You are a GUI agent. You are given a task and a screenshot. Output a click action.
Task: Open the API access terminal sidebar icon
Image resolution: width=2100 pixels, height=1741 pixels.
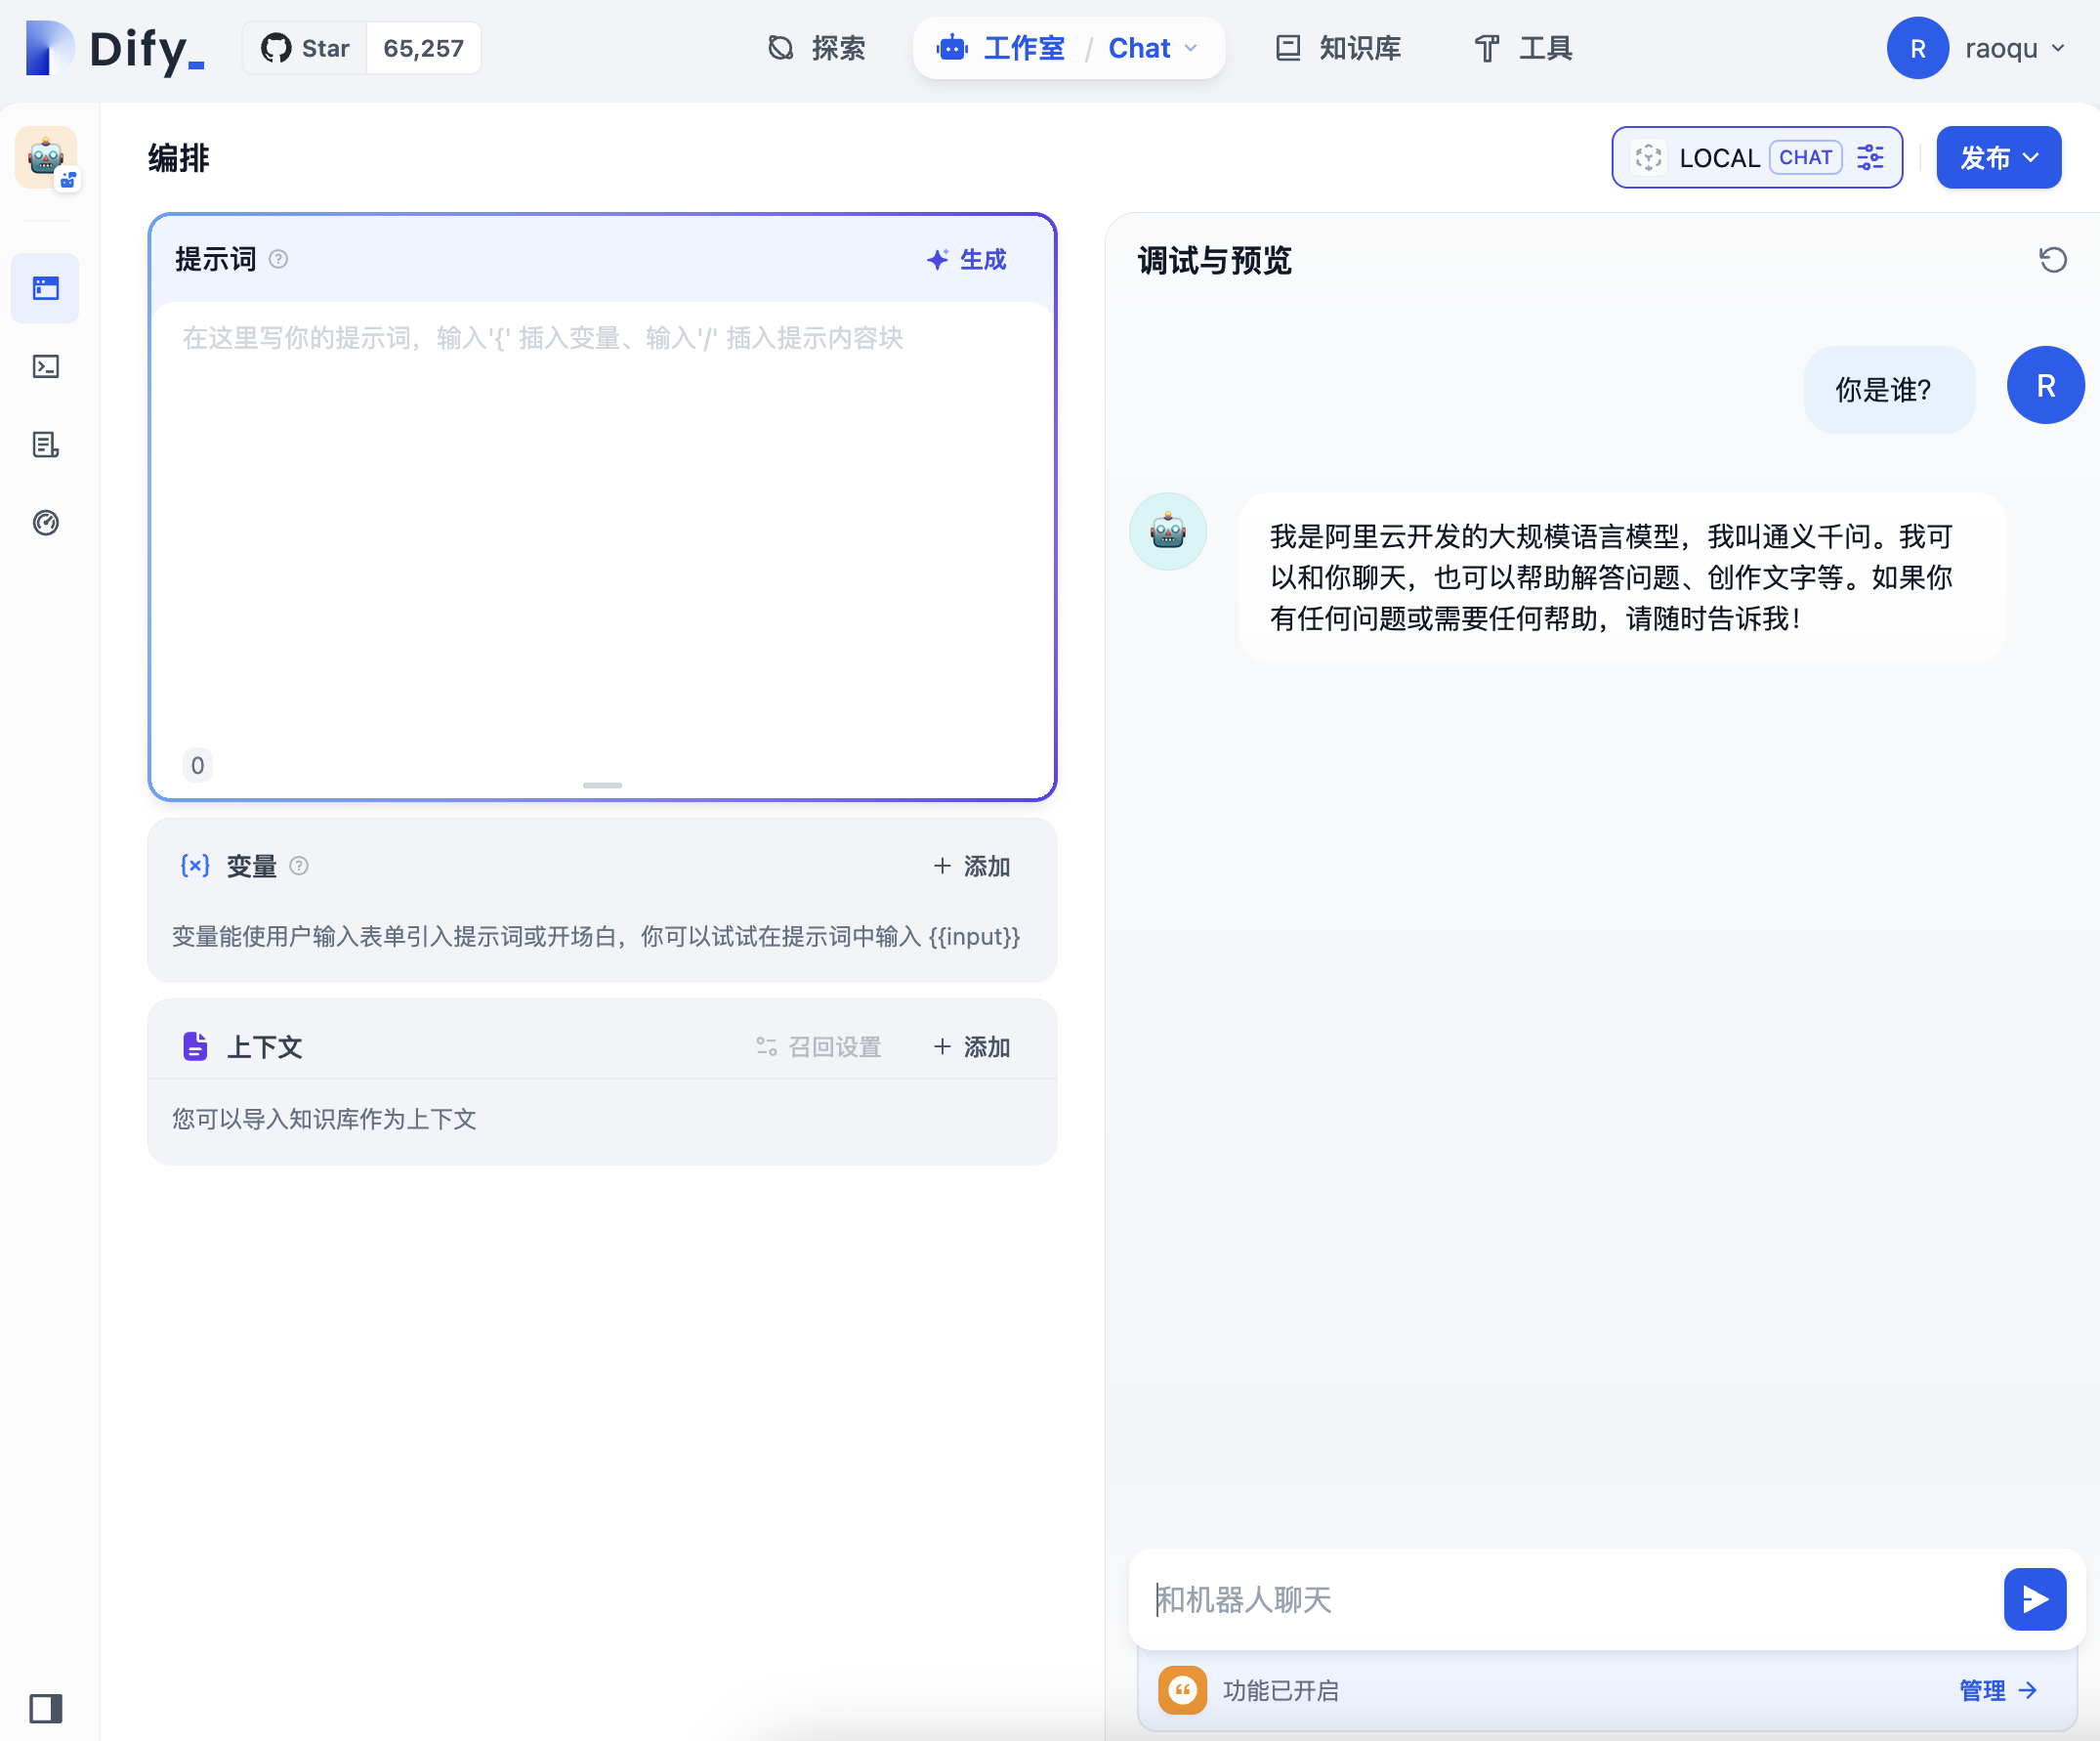click(x=46, y=366)
